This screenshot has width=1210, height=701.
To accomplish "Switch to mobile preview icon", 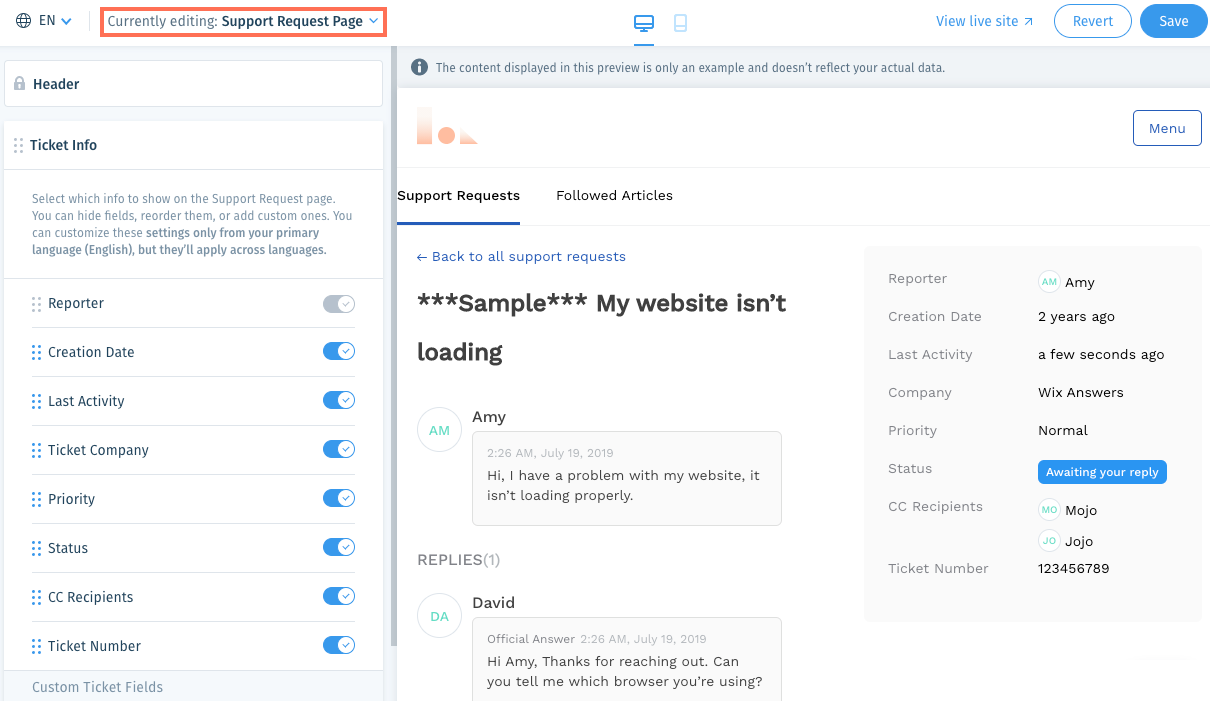I will [680, 23].
